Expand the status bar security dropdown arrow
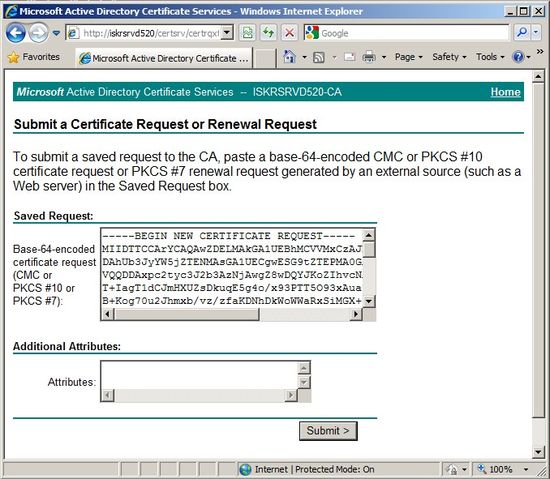This screenshot has height=479, width=550. tap(464, 470)
